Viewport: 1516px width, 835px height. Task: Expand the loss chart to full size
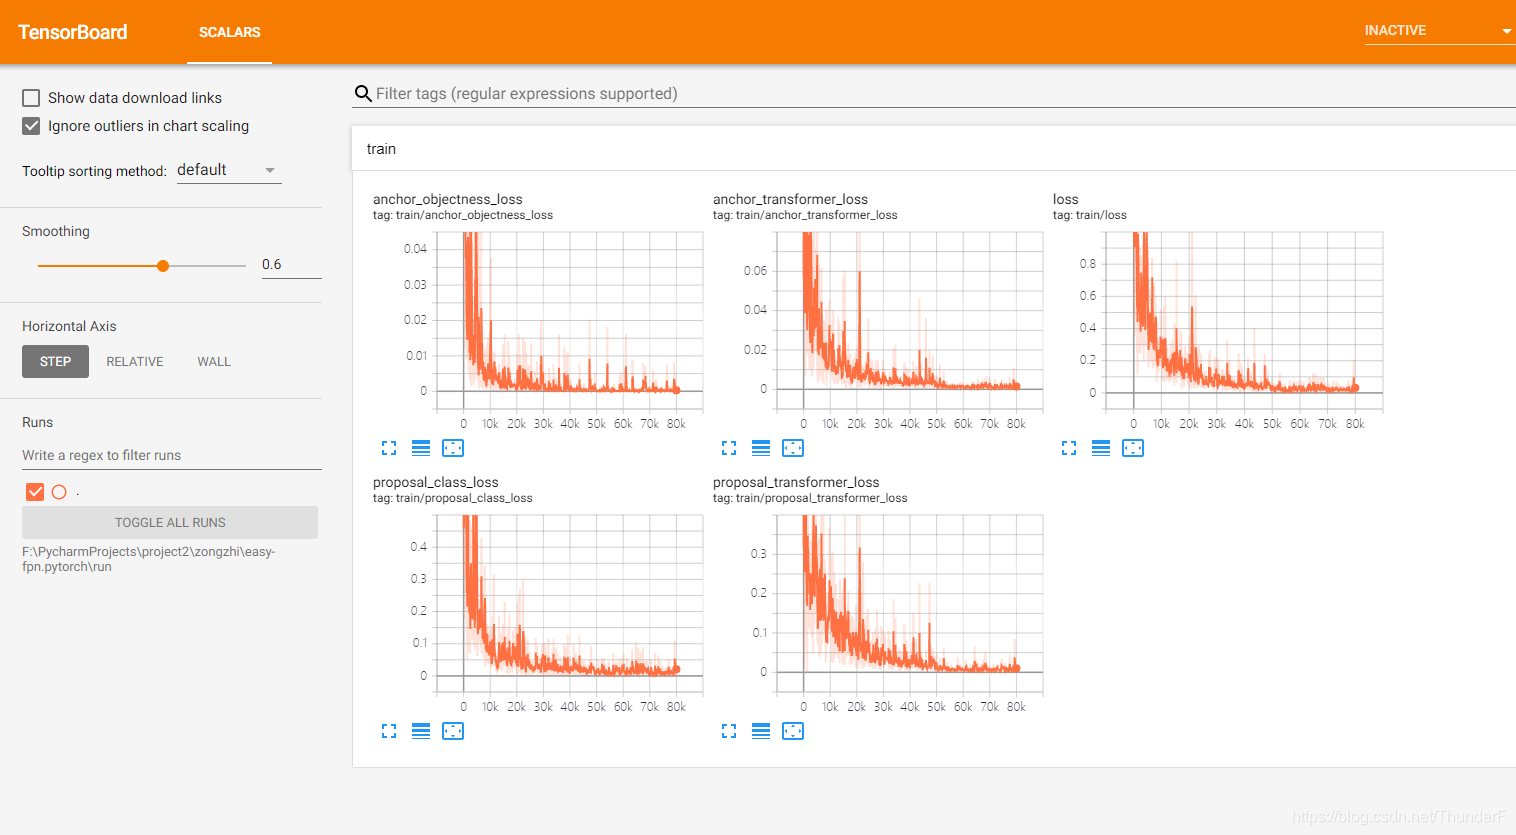coord(1069,448)
